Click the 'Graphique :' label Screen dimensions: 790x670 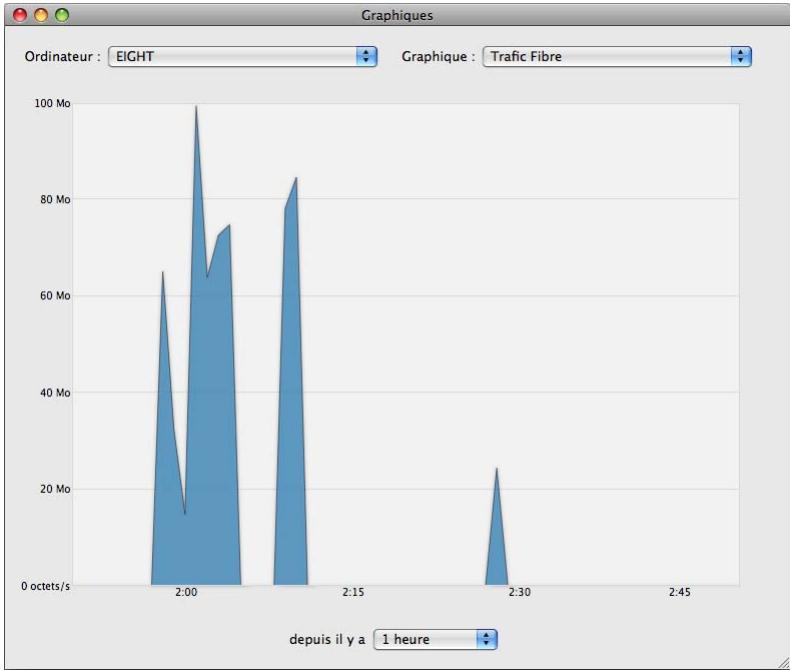(x=438, y=56)
